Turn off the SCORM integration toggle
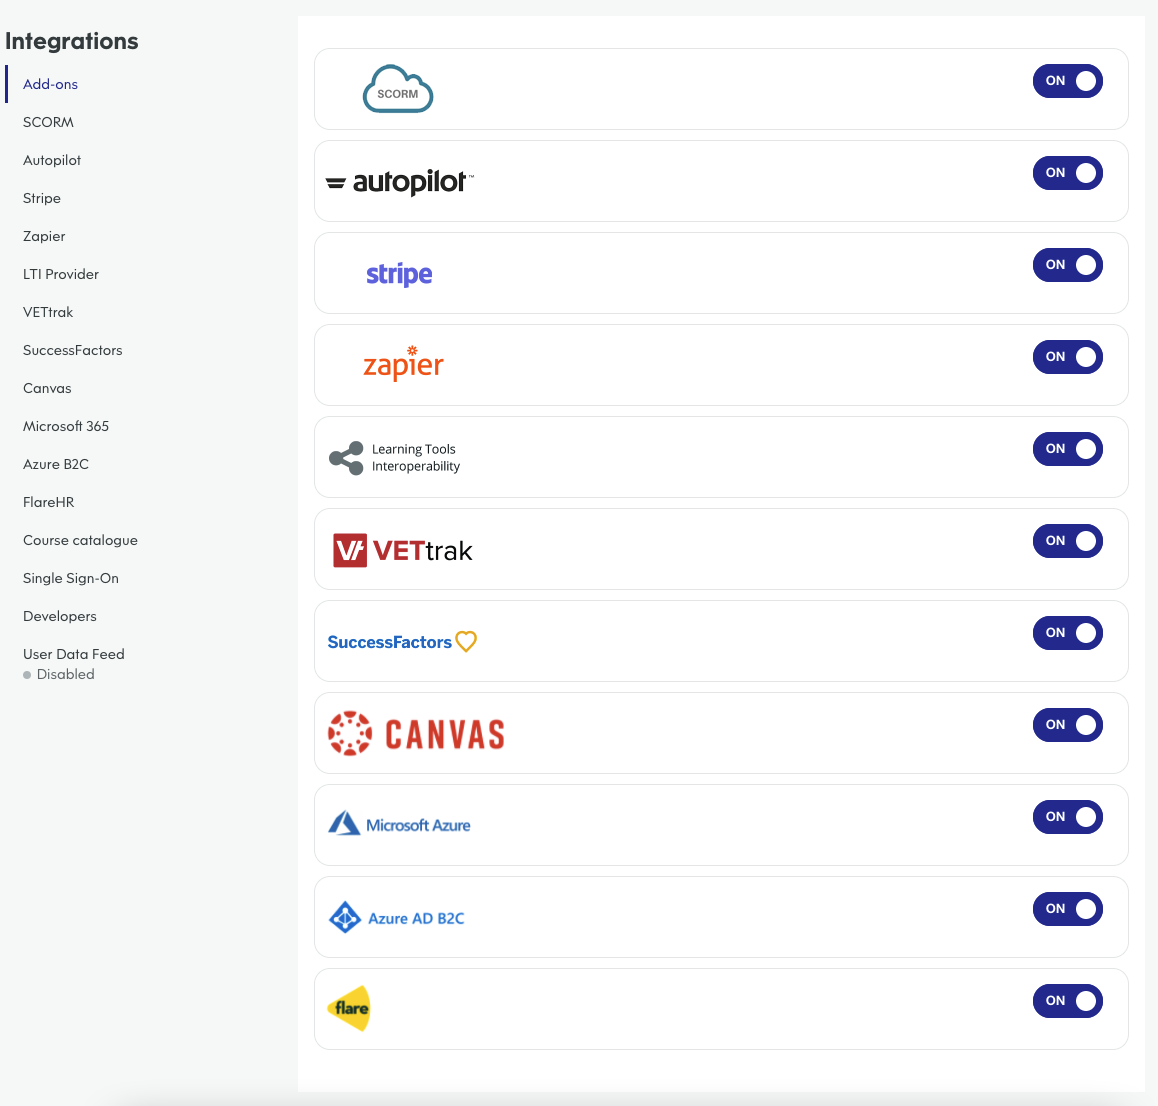Image resolution: width=1158 pixels, height=1106 pixels. [x=1067, y=80]
